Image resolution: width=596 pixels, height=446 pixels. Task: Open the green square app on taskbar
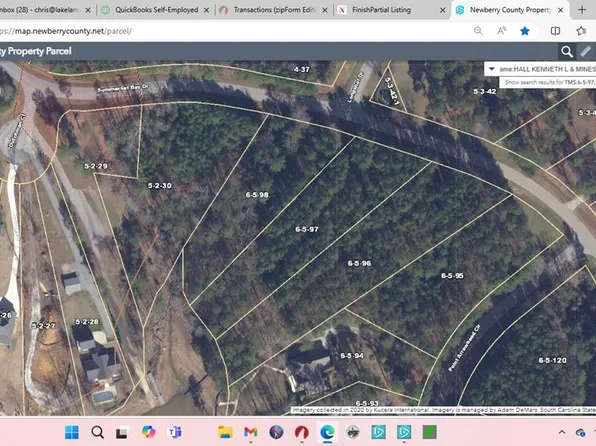coord(430,432)
